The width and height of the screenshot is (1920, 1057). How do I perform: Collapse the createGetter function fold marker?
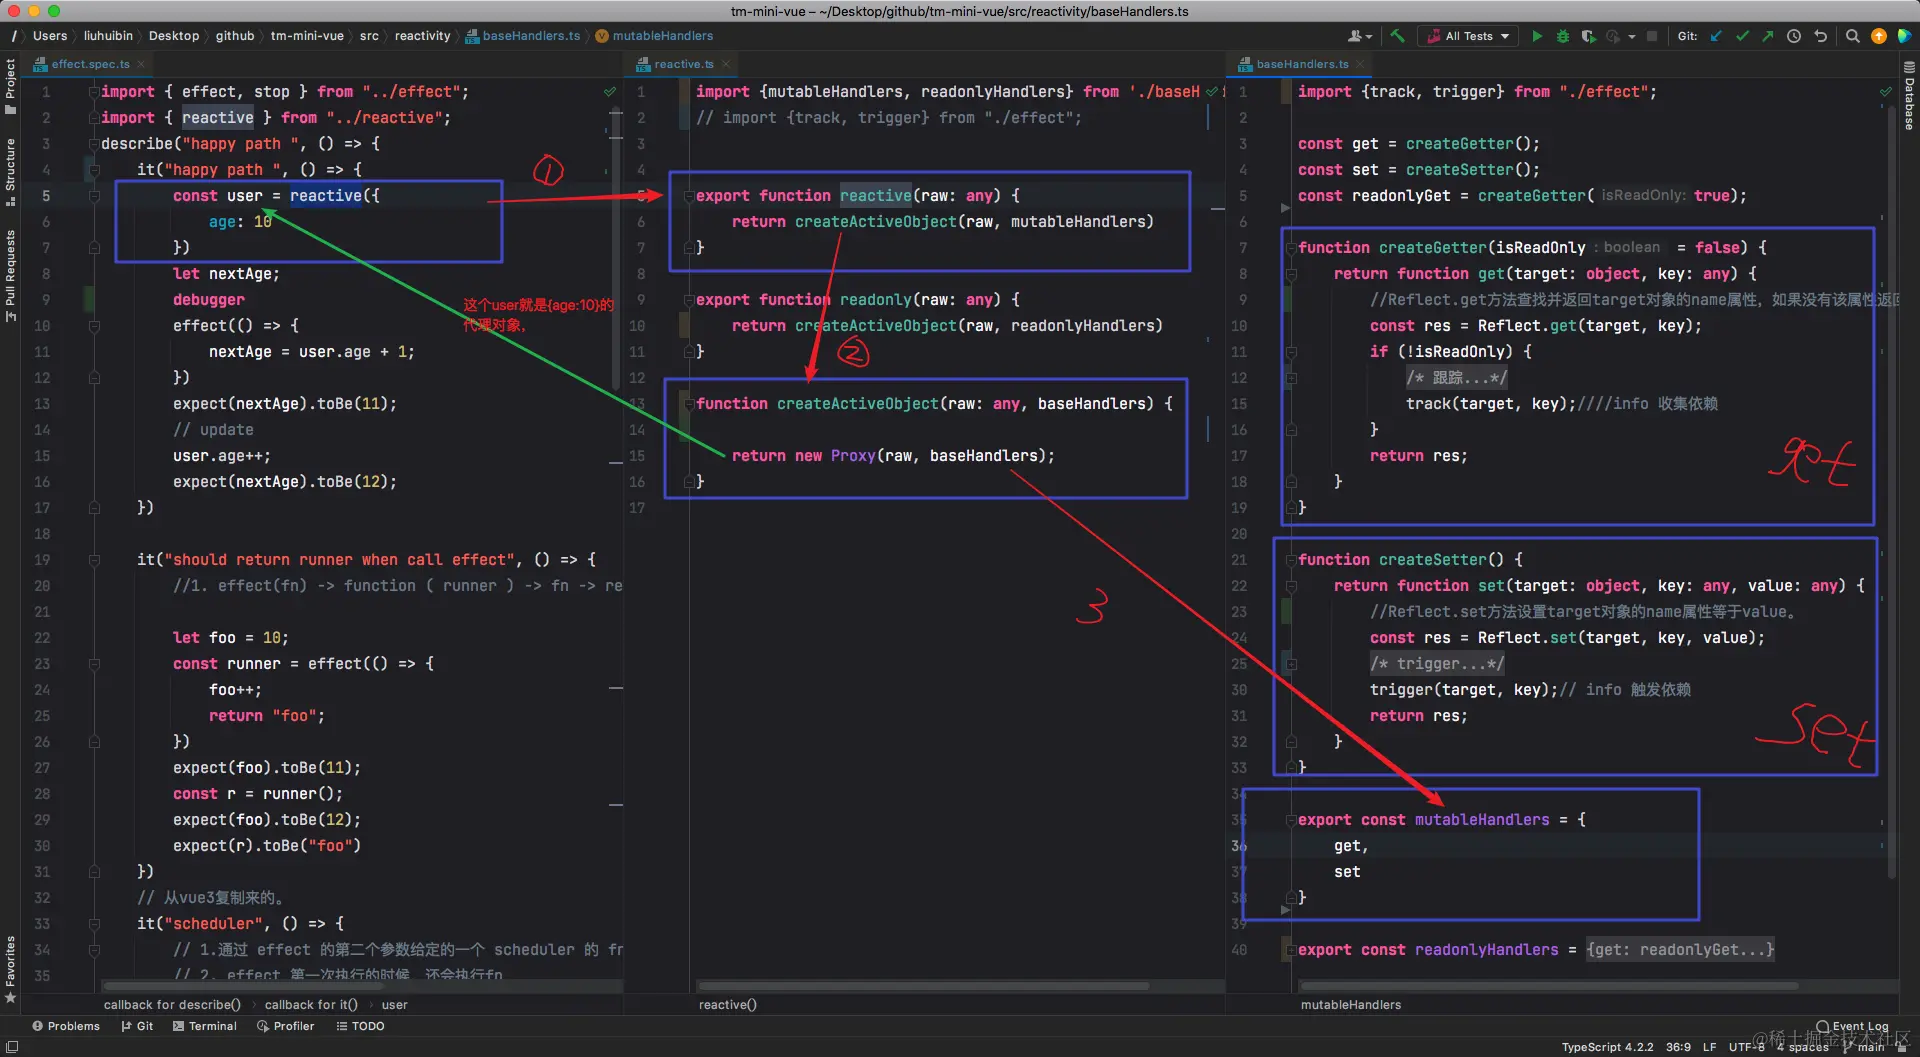1291,248
